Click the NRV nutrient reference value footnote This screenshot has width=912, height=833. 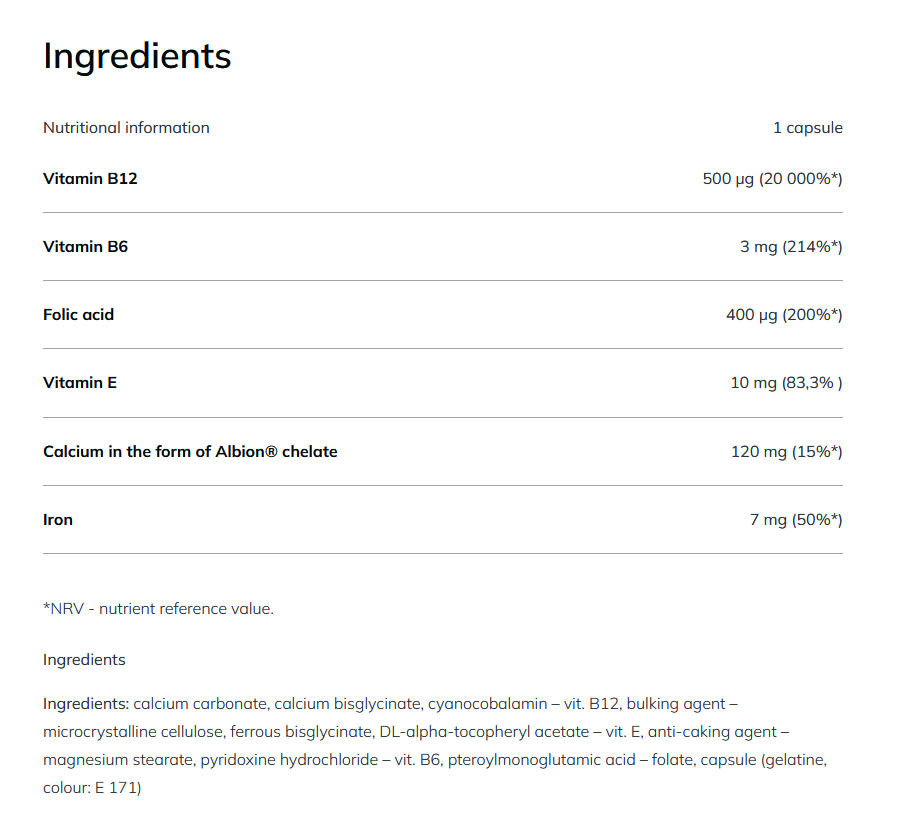click(158, 608)
